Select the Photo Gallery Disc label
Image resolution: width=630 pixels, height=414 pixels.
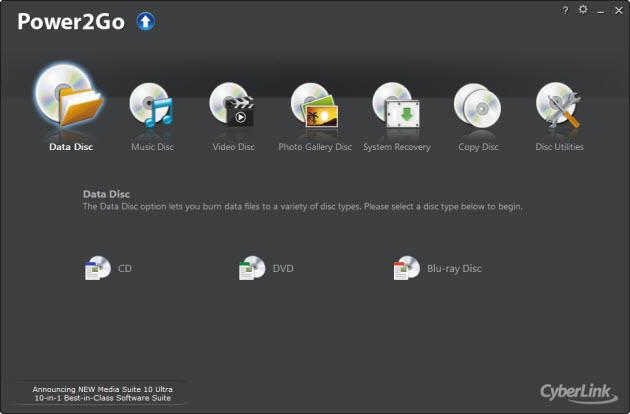click(315, 147)
